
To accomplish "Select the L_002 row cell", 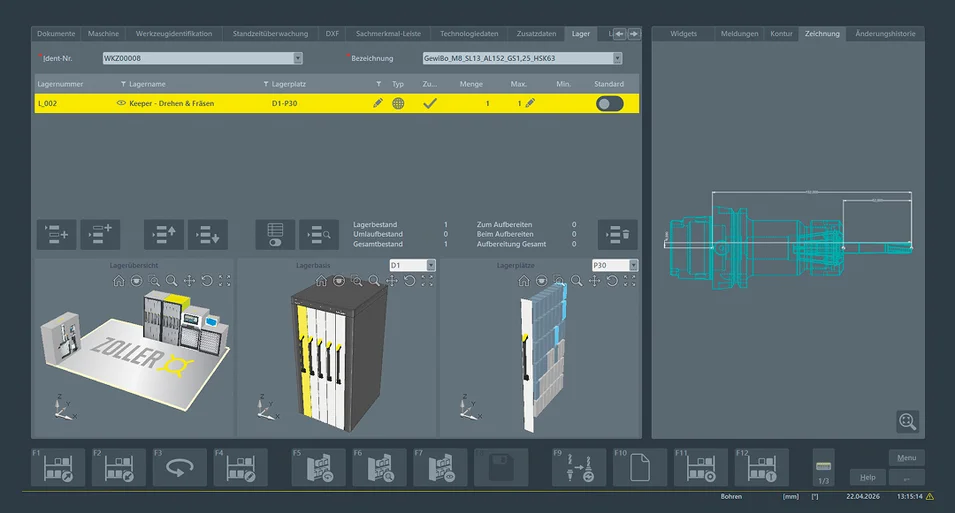I will [x=48, y=104].
